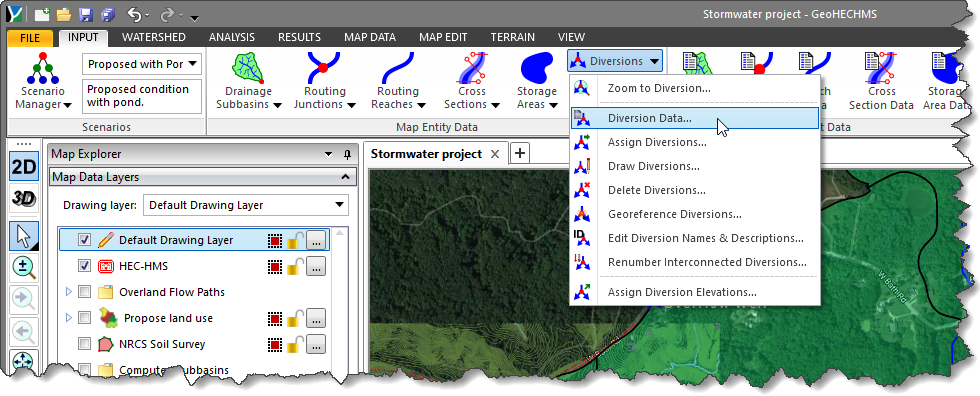Click the Save All icon in quick access toolbar
This screenshot has height=396, width=980.
[x=108, y=14]
